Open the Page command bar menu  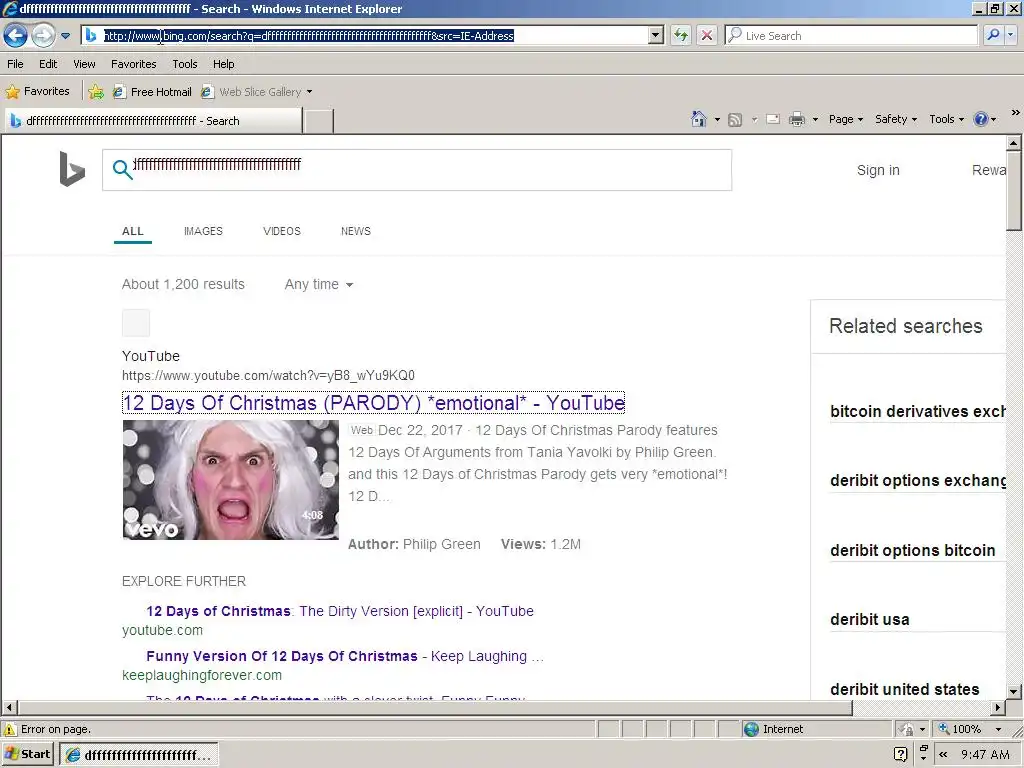846,119
